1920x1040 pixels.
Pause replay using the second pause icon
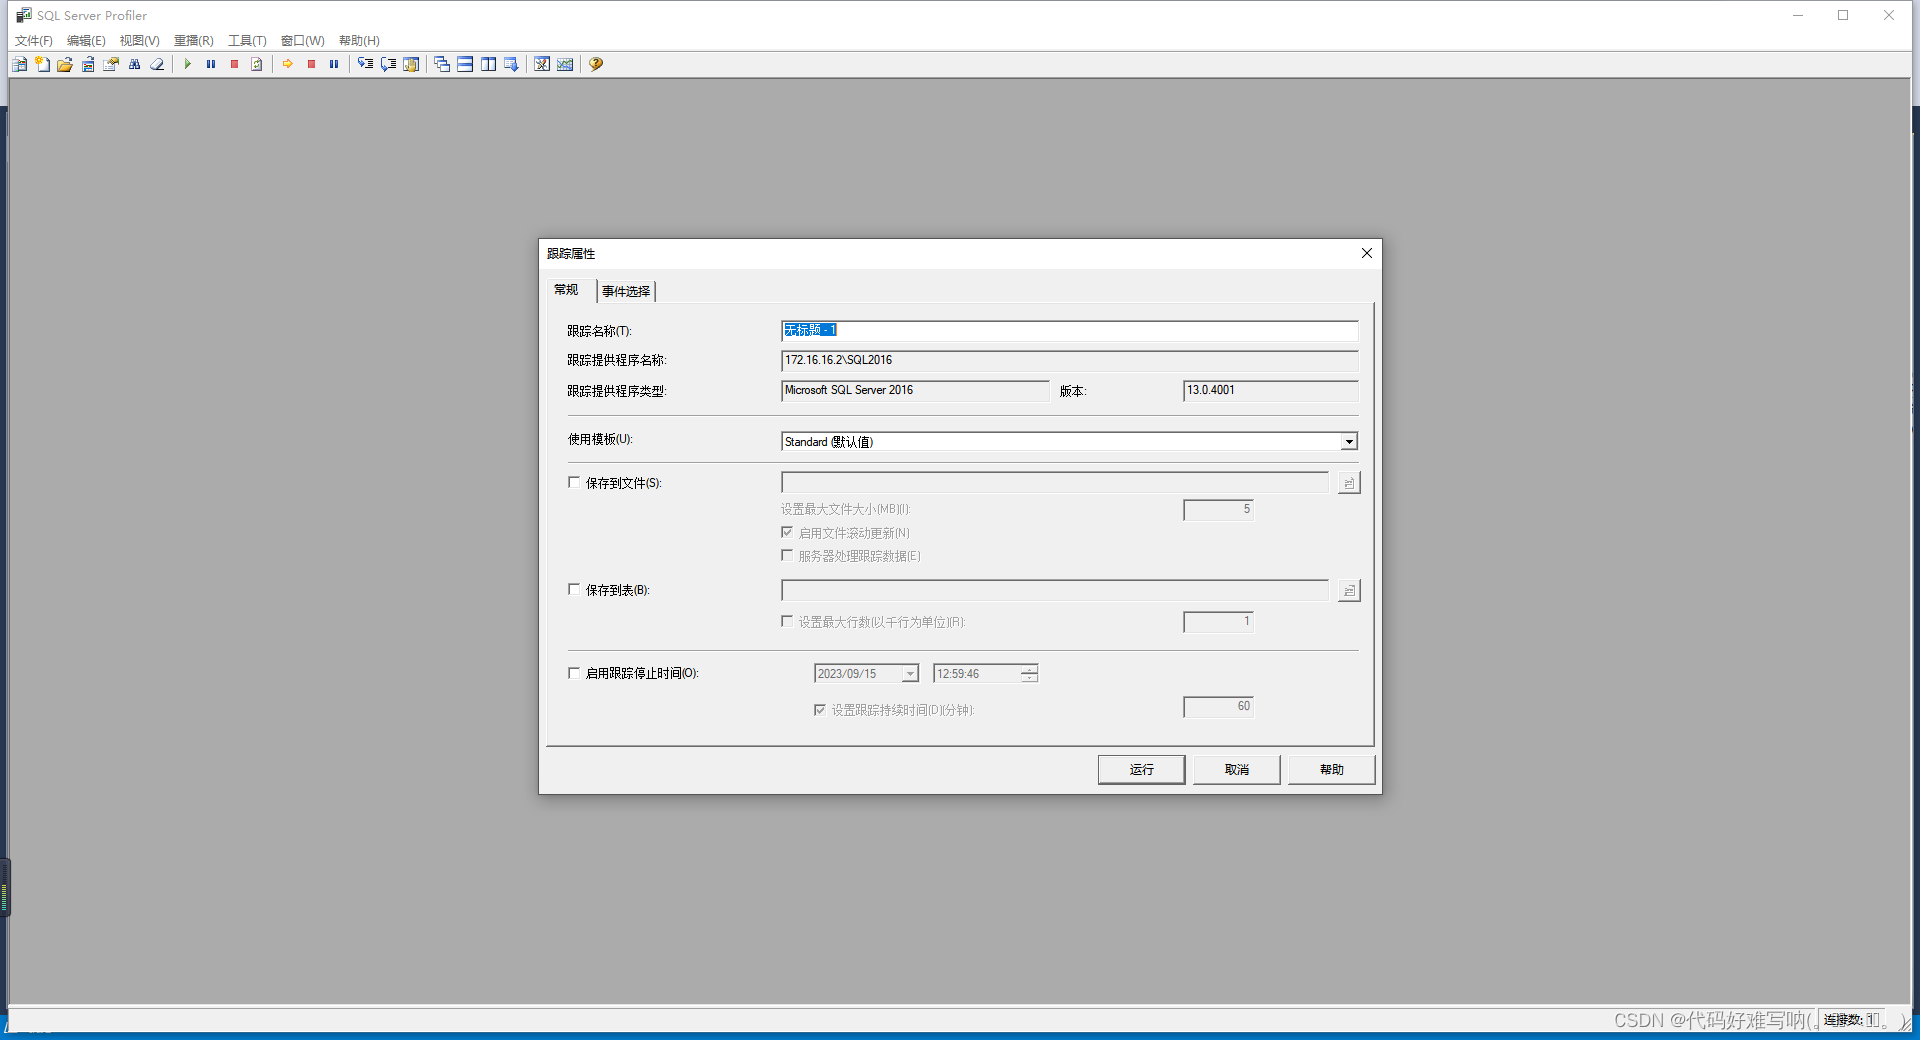(334, 64)
